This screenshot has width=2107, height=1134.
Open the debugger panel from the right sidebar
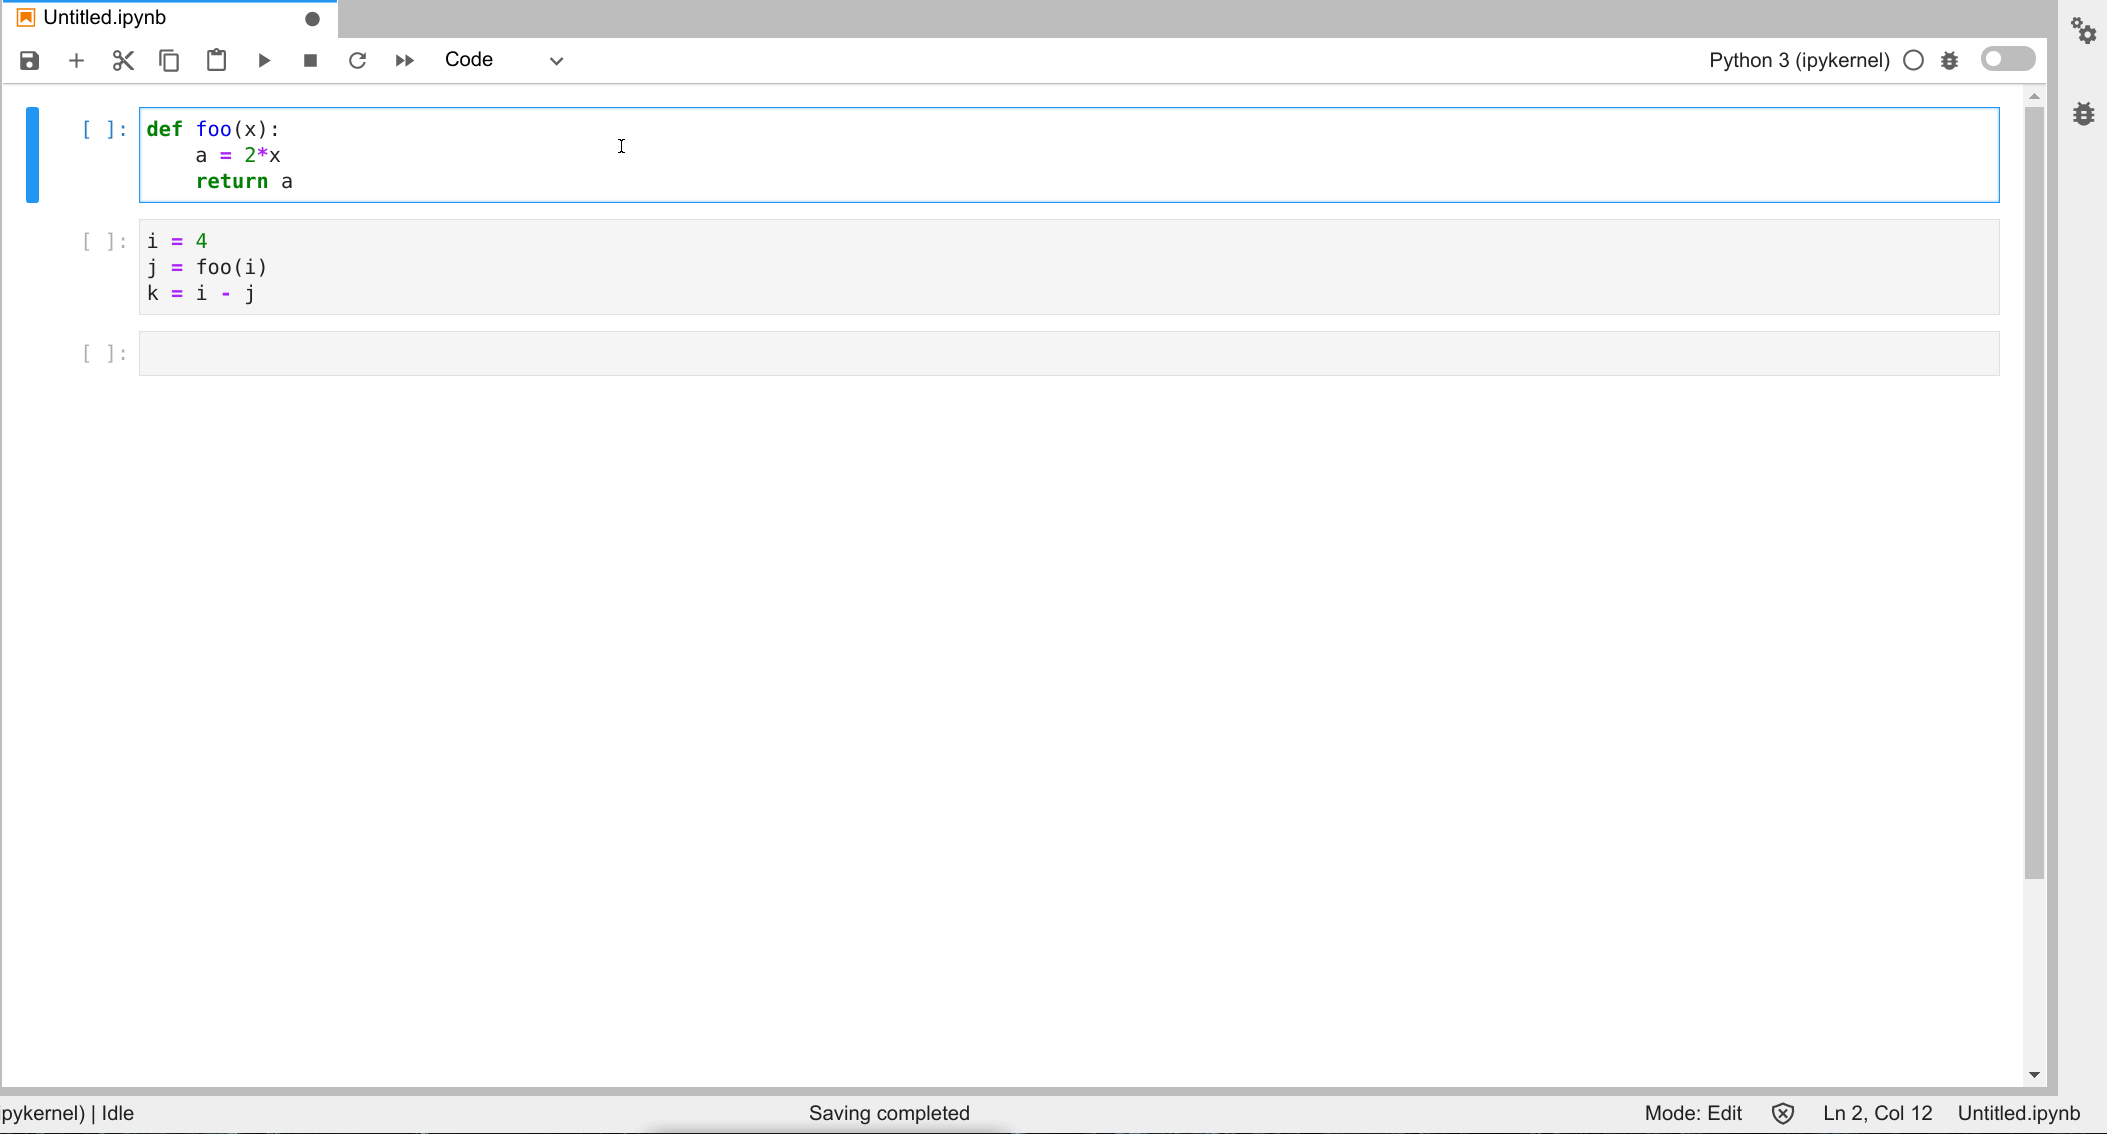[2083, 113]
